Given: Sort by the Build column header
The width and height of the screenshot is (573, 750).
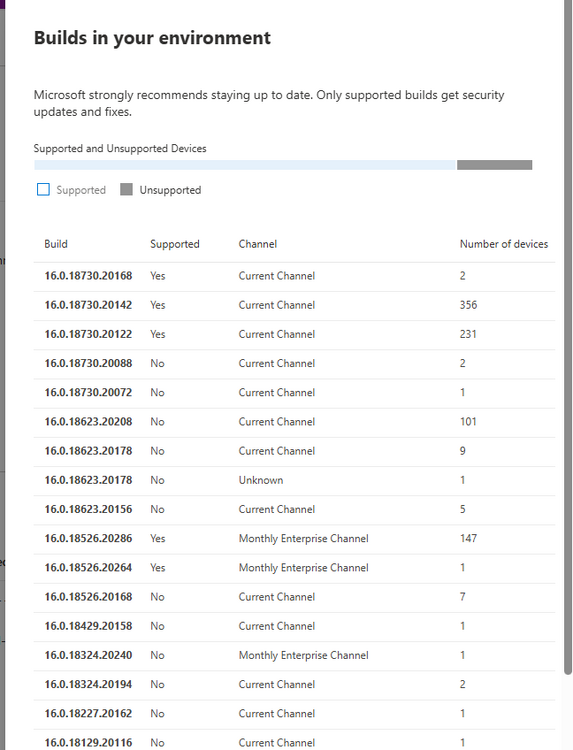Looking at the screenshot, I should click(x=56, y=244).
